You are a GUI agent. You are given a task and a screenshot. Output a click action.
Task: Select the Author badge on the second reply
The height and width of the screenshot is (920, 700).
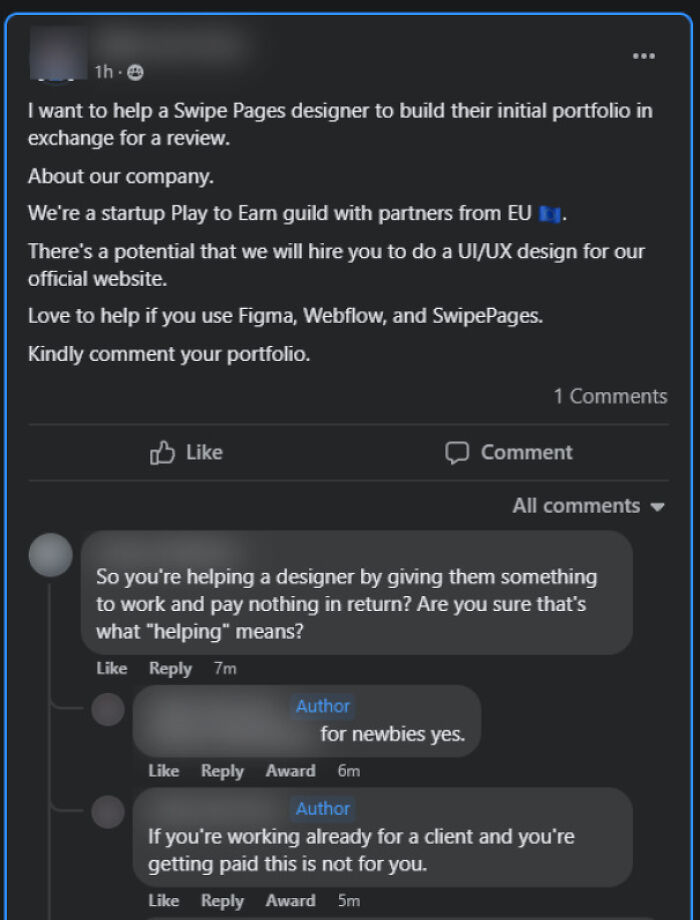[x=323, y=809]
